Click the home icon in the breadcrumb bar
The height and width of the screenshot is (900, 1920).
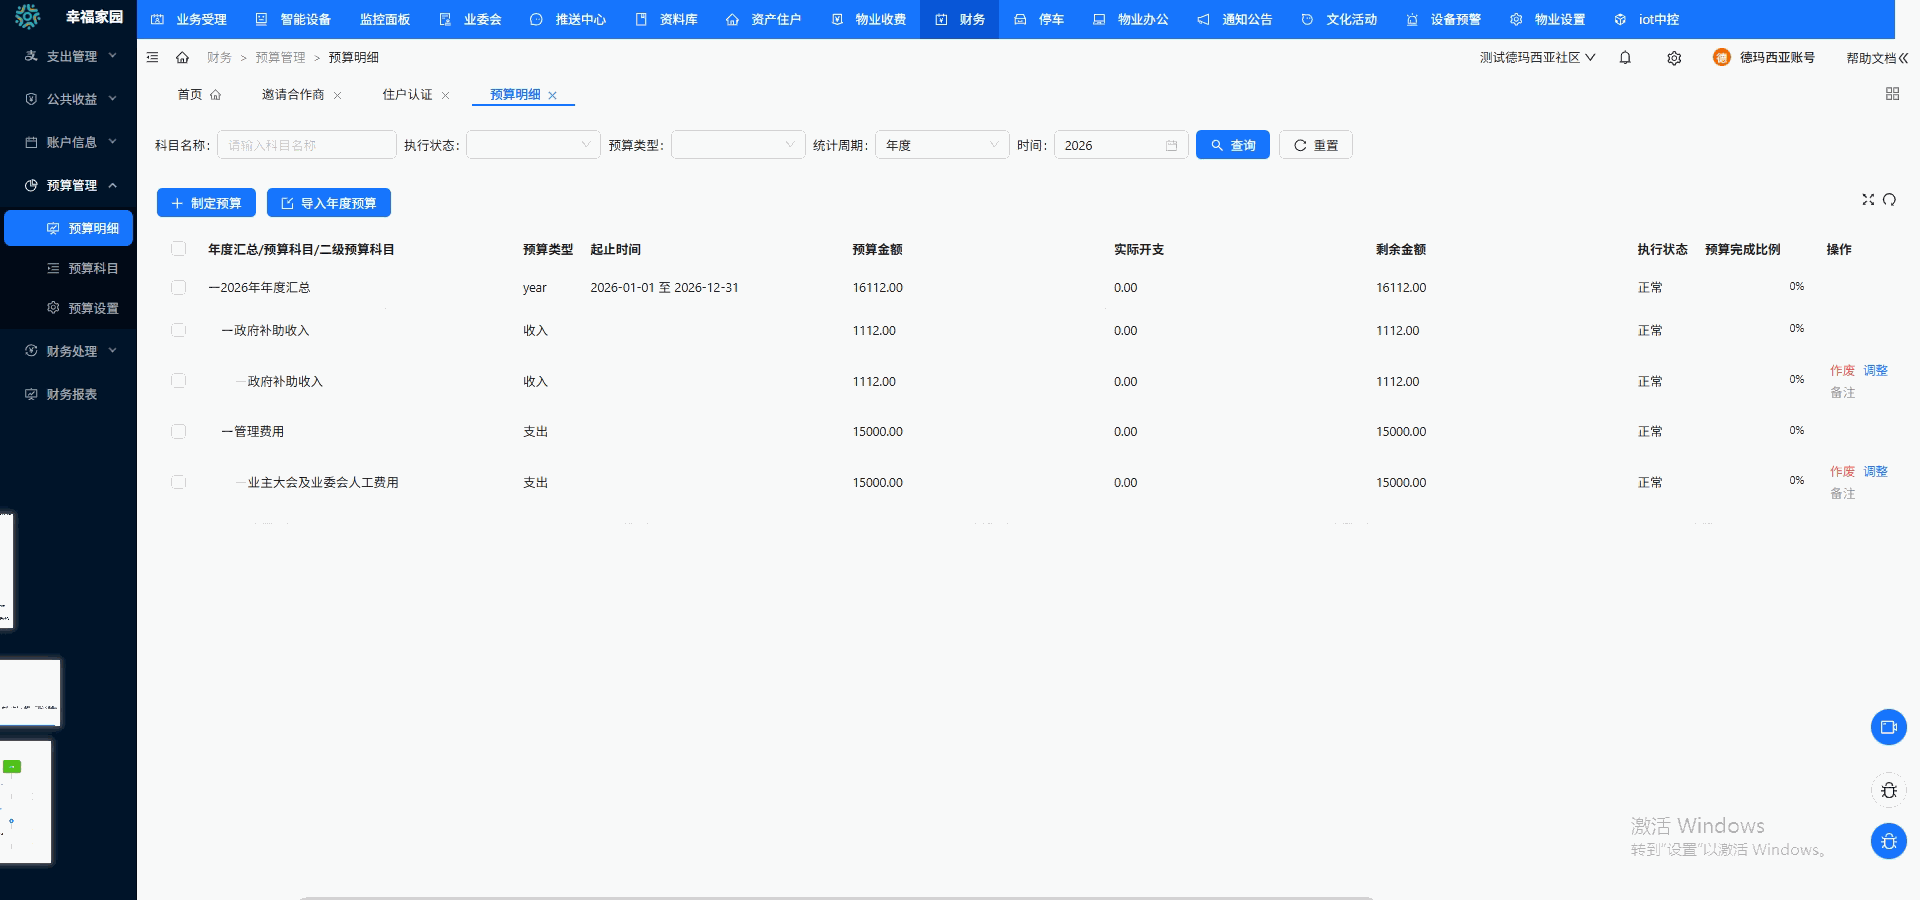(182, 58)
